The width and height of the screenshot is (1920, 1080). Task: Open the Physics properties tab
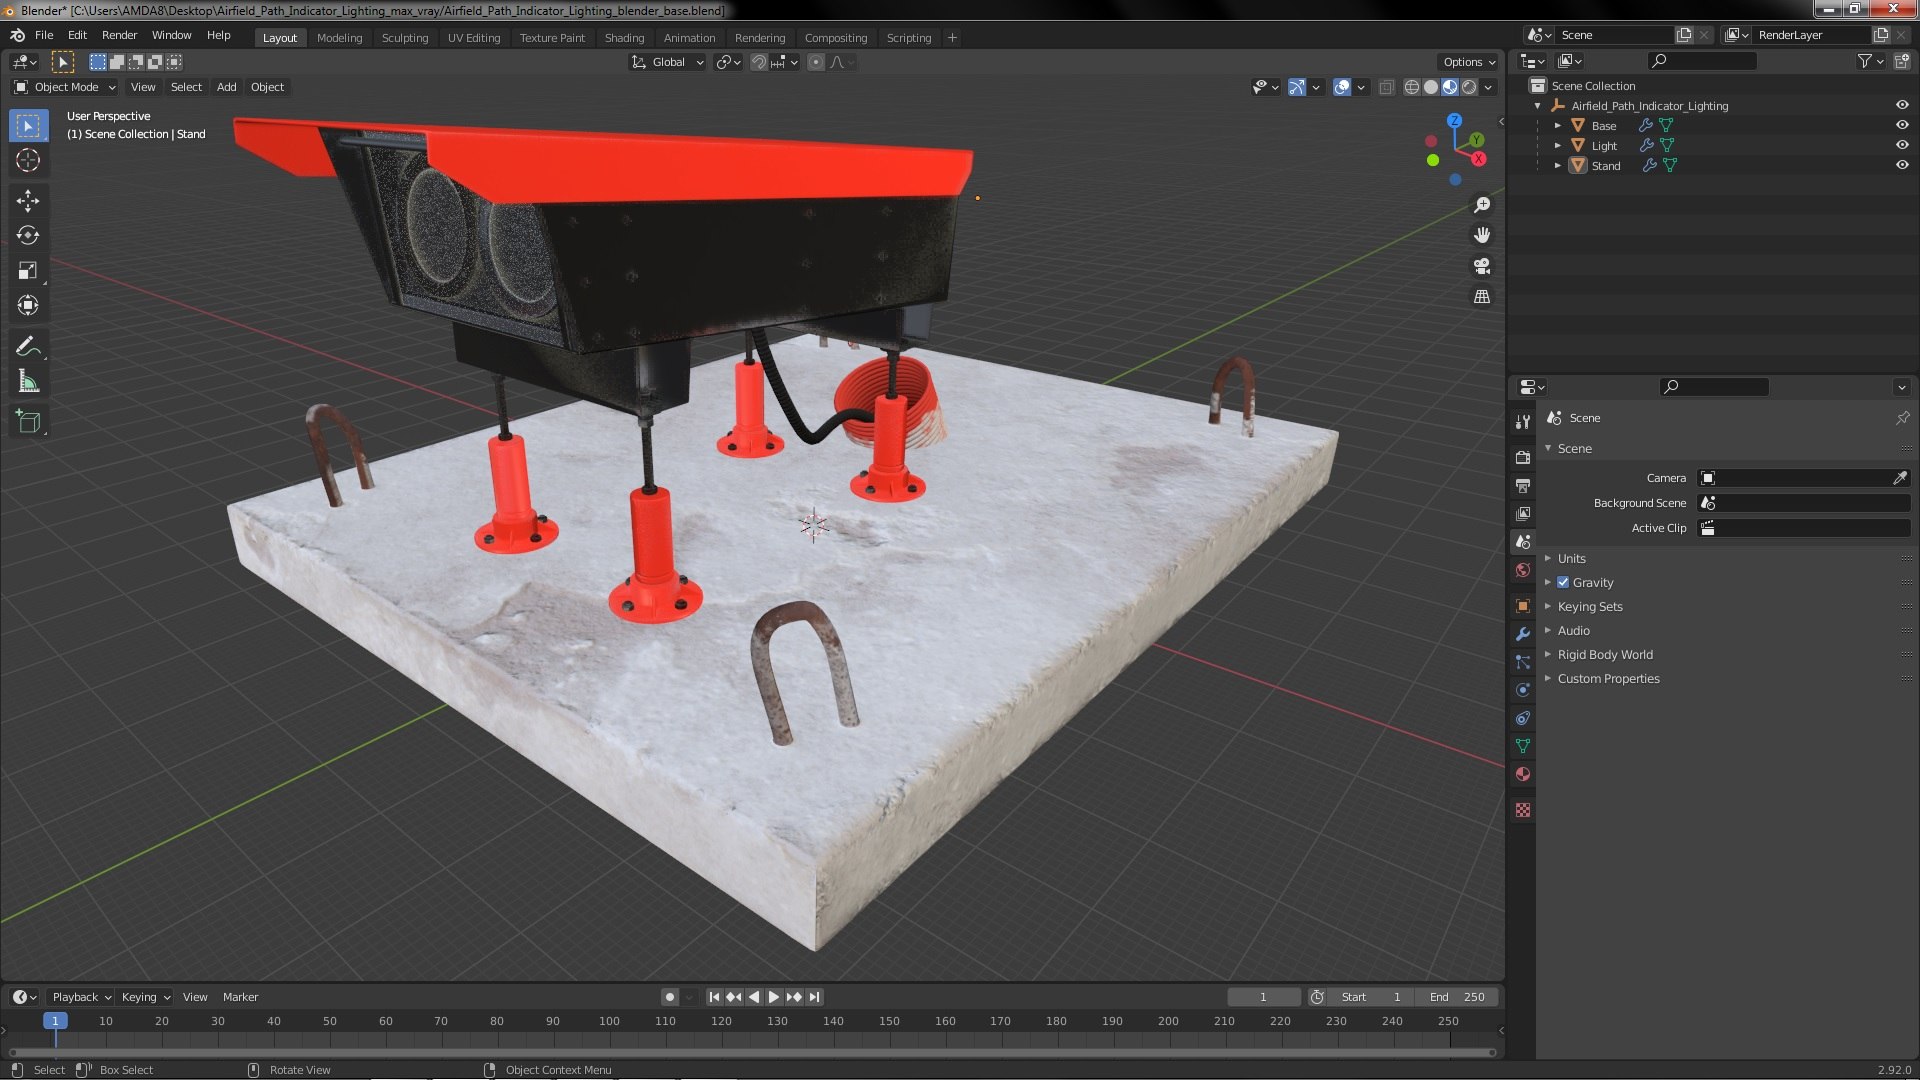[x=1523, y=690]
